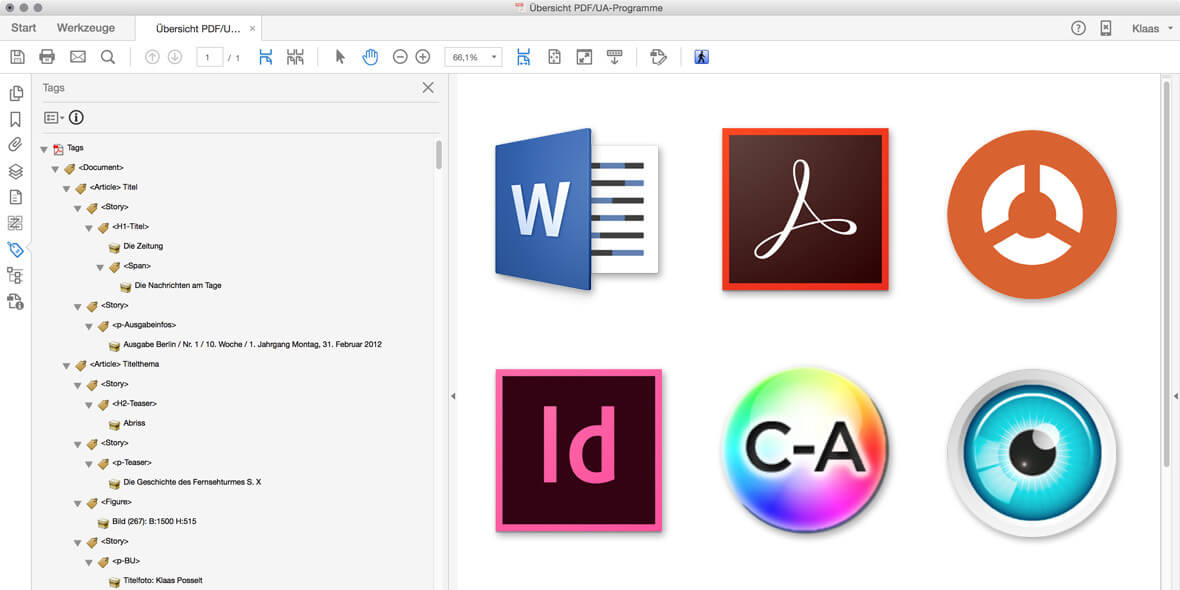Image resolution: width=1180 pixels, height=590 pixels.
Task: Open the Tags panel options menu
Action: pos(53,117)
